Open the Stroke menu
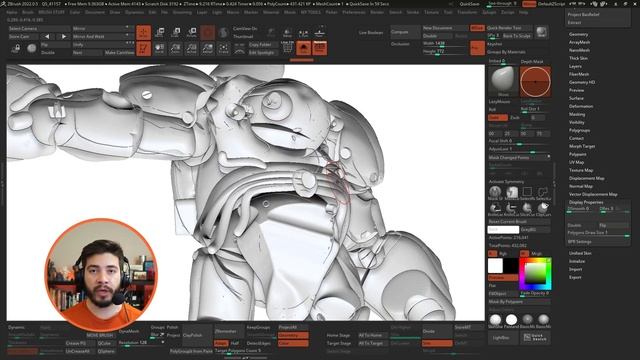This screenshot has height=360, width=640. [413, 12]
